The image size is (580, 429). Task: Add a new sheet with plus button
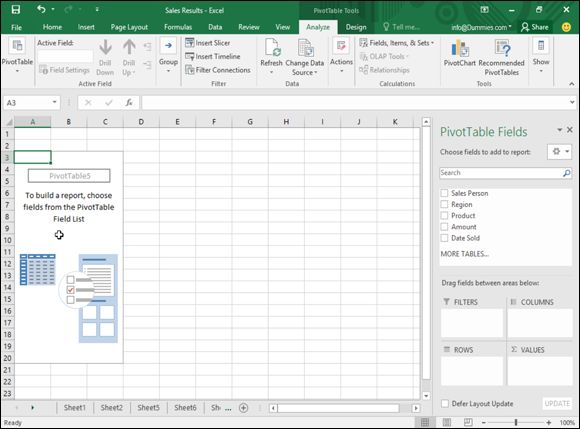click(243, 408)
